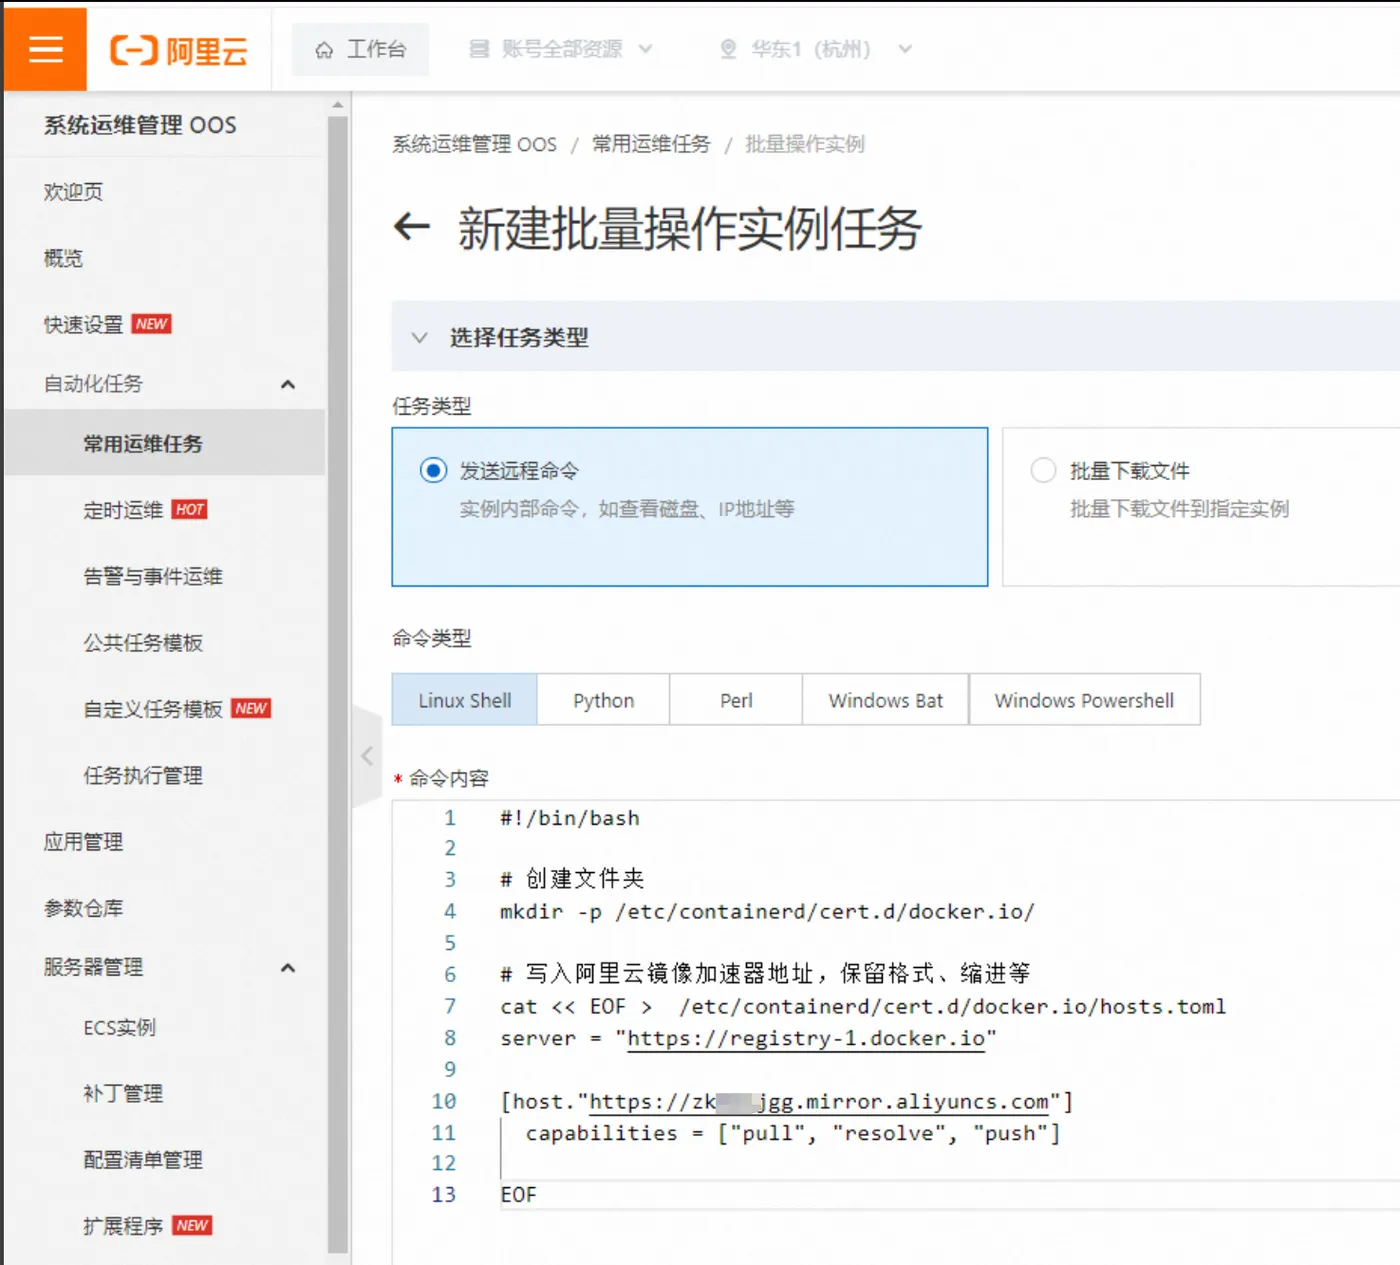
Task: Open 快速设置 in the sidebar
Action: (x=83, y=324)
